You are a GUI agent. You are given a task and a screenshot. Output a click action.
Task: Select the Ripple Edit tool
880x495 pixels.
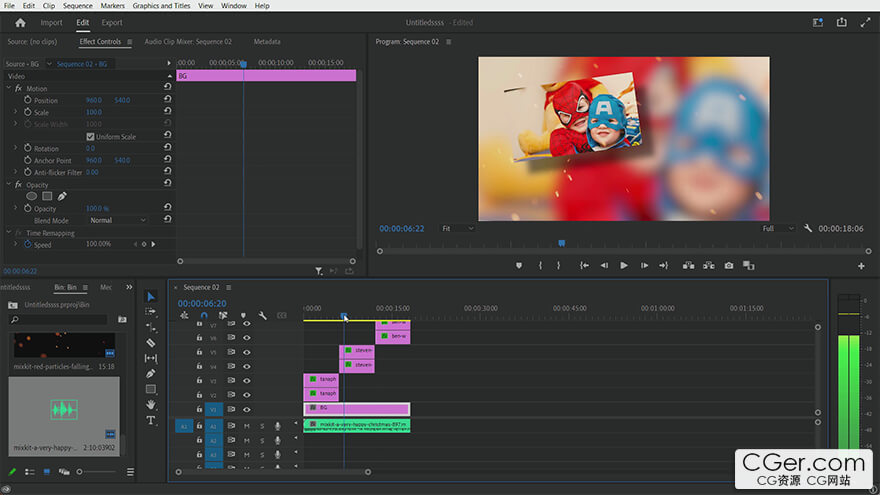150,327
